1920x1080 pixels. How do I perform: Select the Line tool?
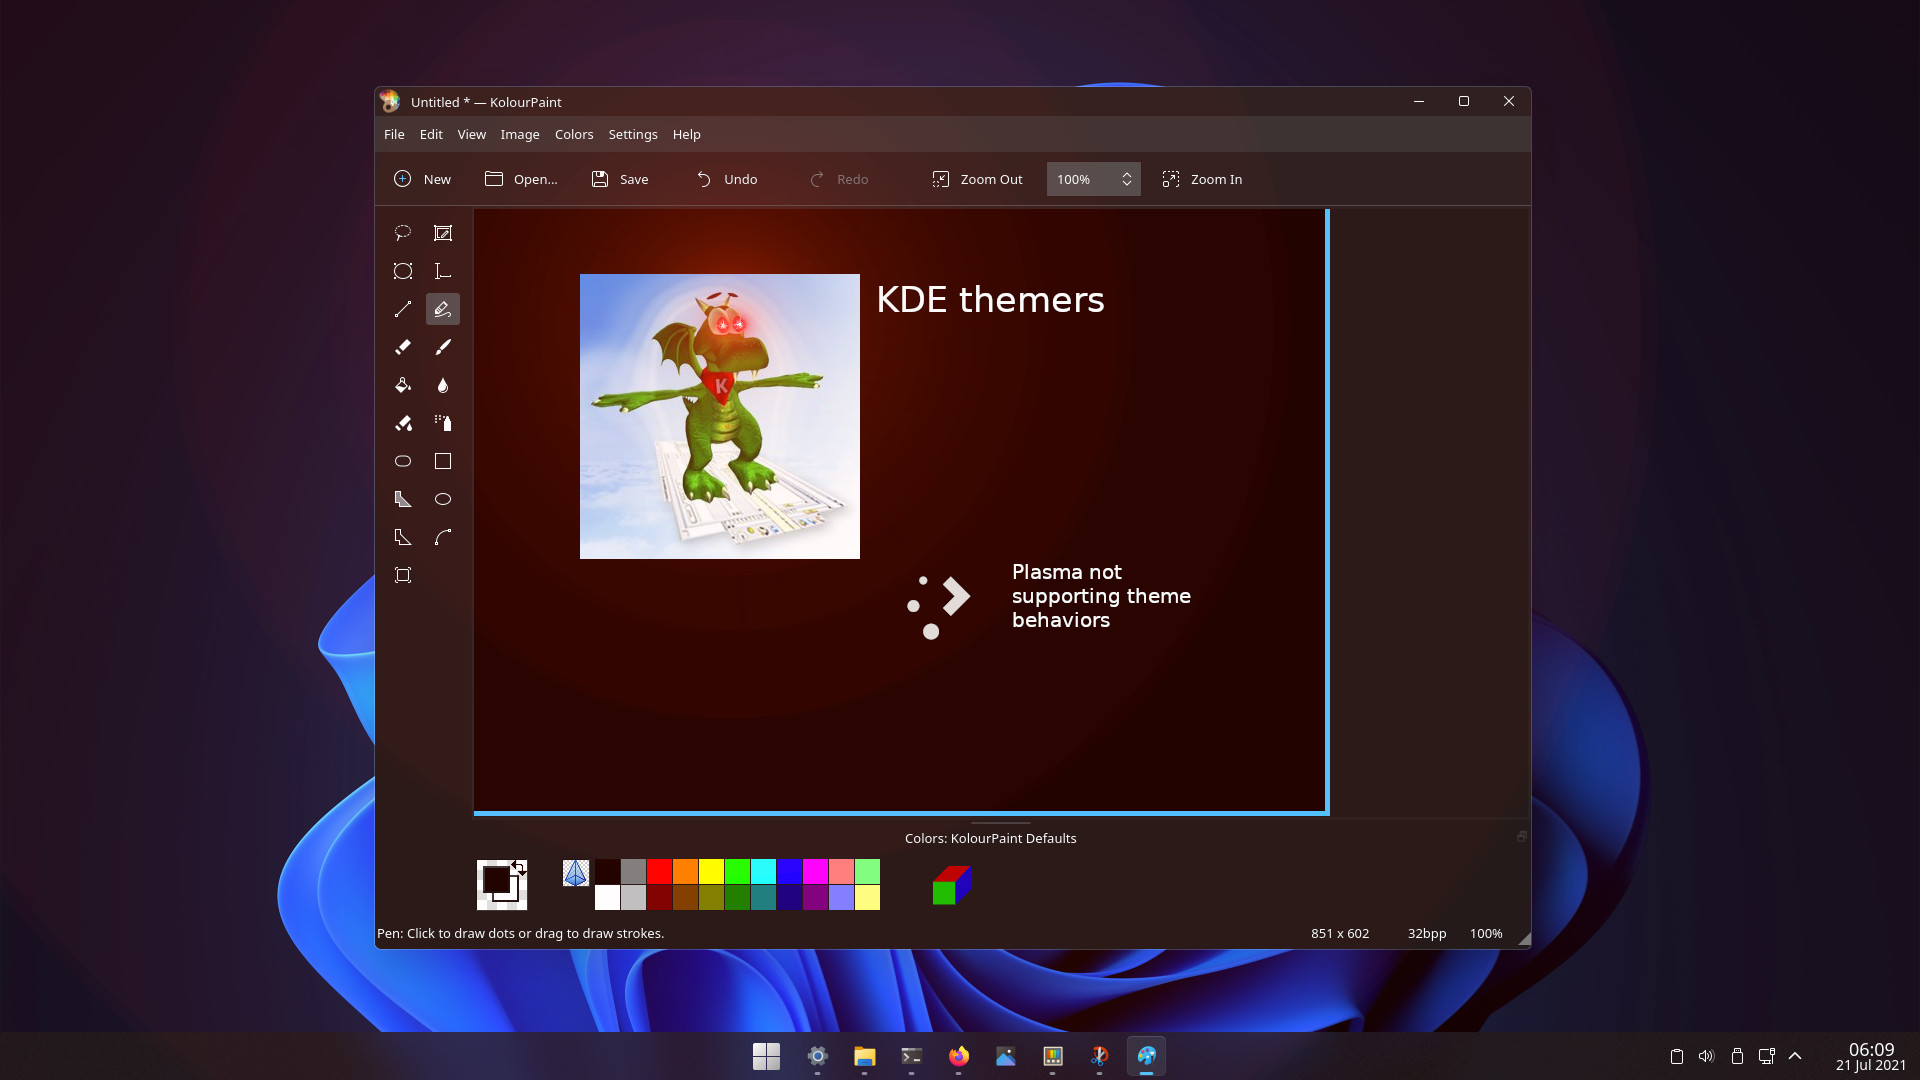coord(403,309)
